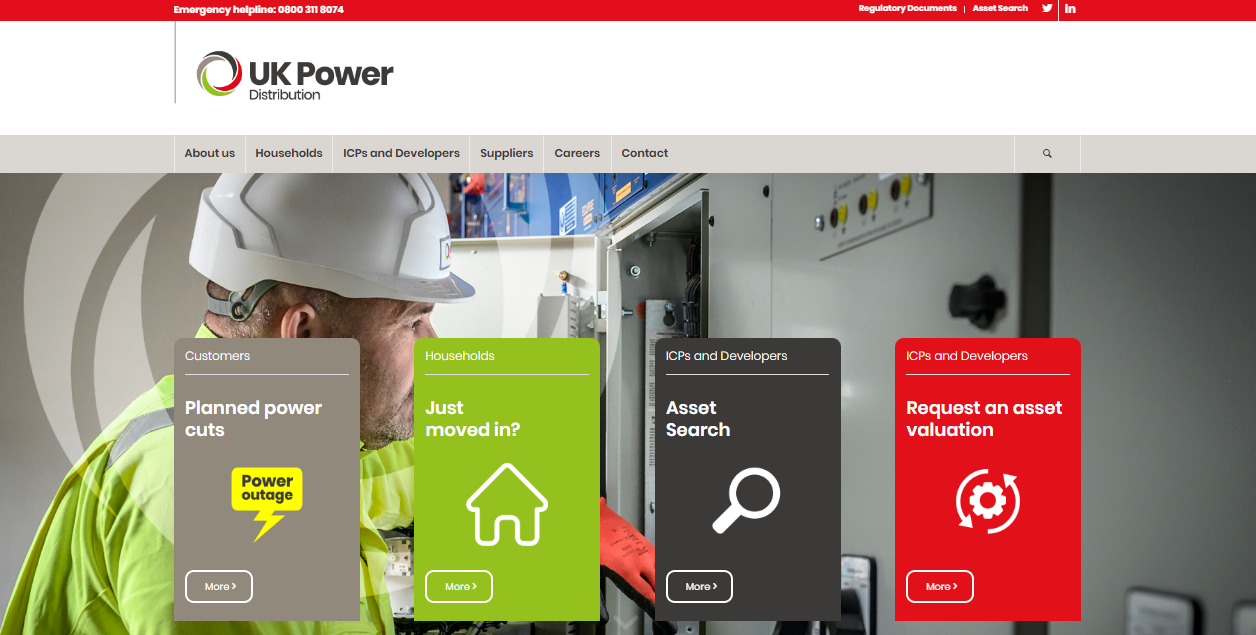The width and height of the screenshot is (1256, 635).
Task: Expand the Suppliers navigation item
Action: click(x=506, y=153)
